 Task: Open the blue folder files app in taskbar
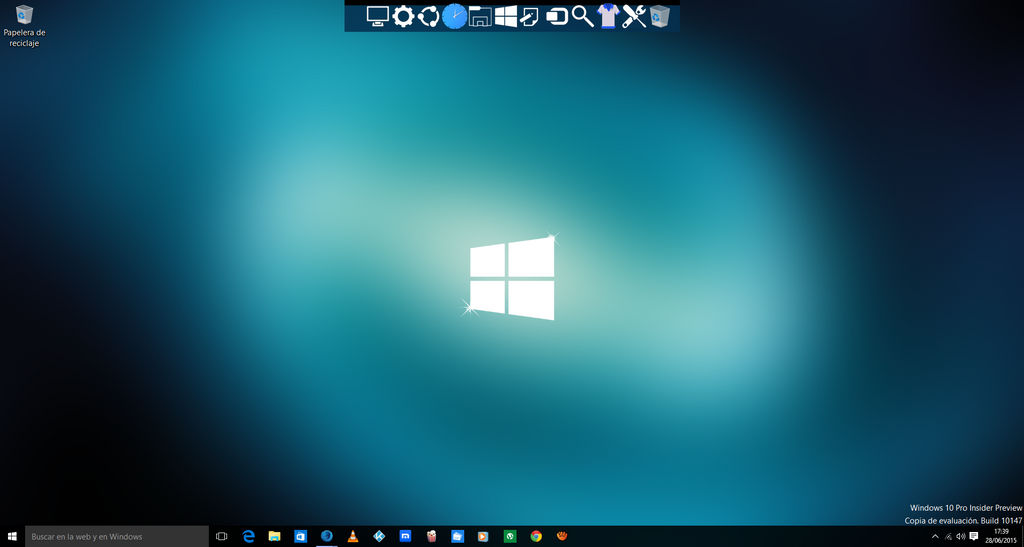[457, 537]
